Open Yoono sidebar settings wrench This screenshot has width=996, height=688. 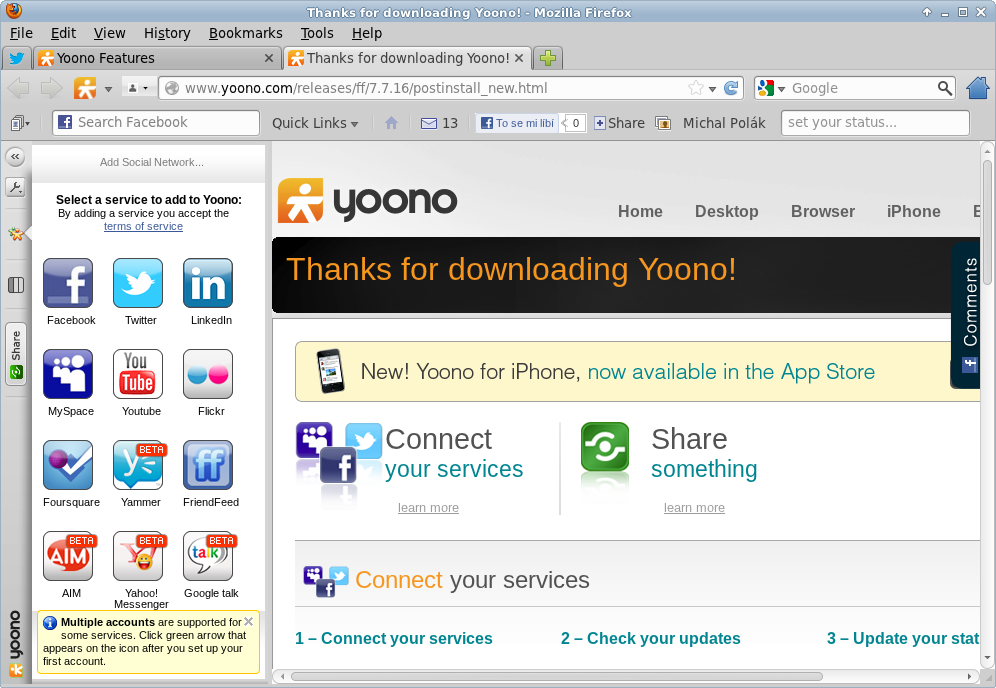tap(15, 187)
